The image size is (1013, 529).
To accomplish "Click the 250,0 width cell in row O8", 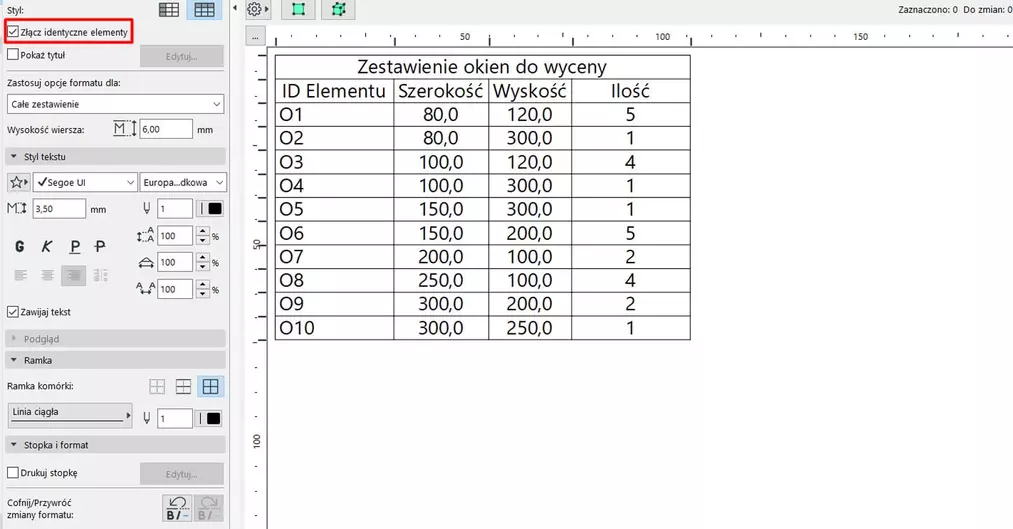I will coord(441,280).
